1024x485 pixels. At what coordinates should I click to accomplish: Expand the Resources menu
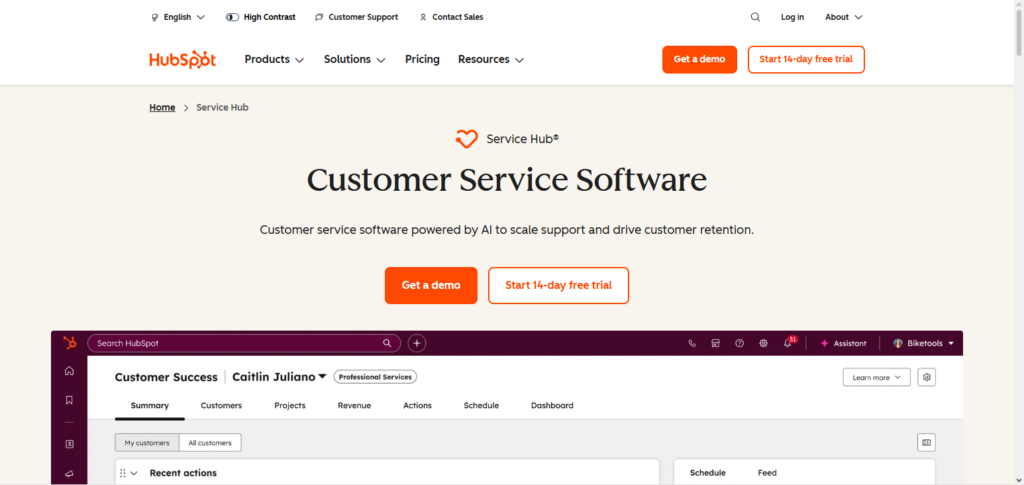click(x=491, y=59)
